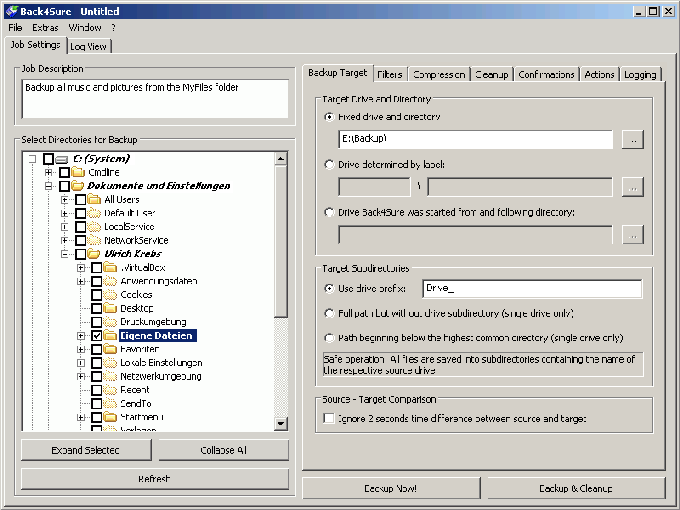Click the Dokumente und Einstellungen folder icon
680x510 pixels.
point(77,186)
